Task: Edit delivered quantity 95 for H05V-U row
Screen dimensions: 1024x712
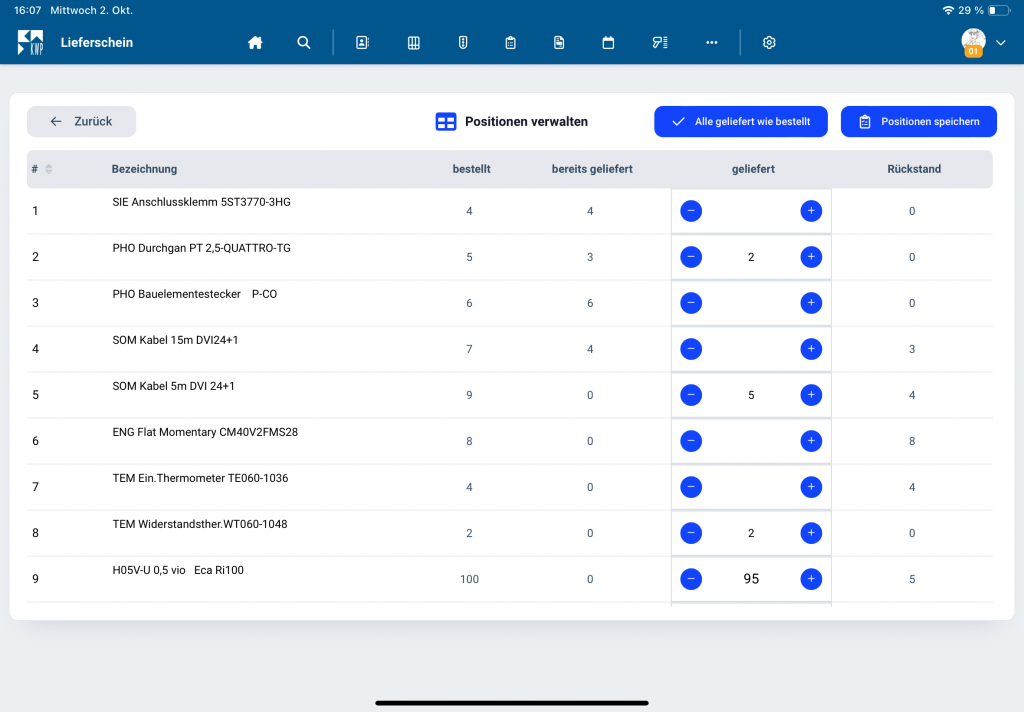Action: (x=751, y=579)
